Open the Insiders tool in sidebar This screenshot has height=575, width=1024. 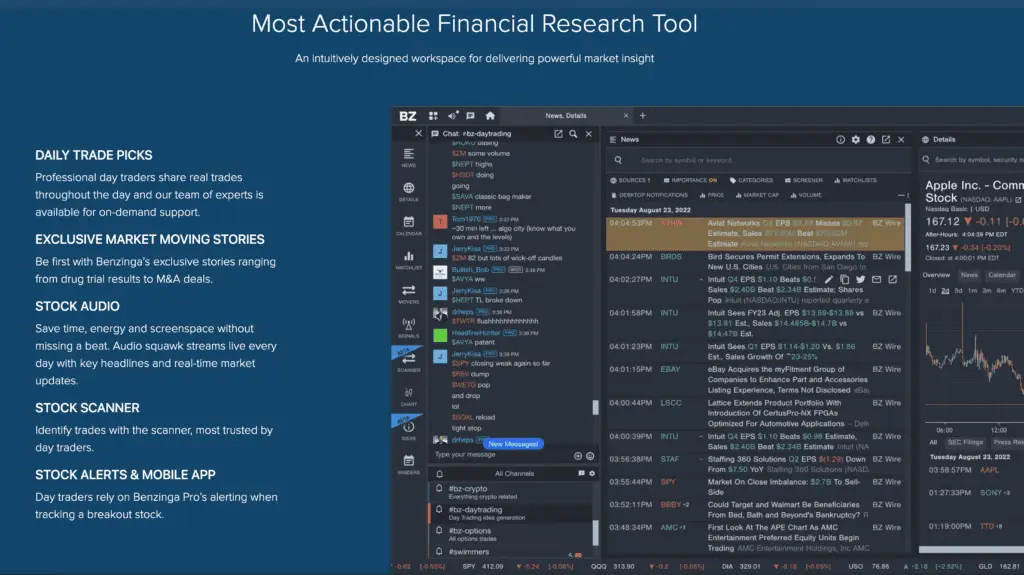(x=408, y=464)
